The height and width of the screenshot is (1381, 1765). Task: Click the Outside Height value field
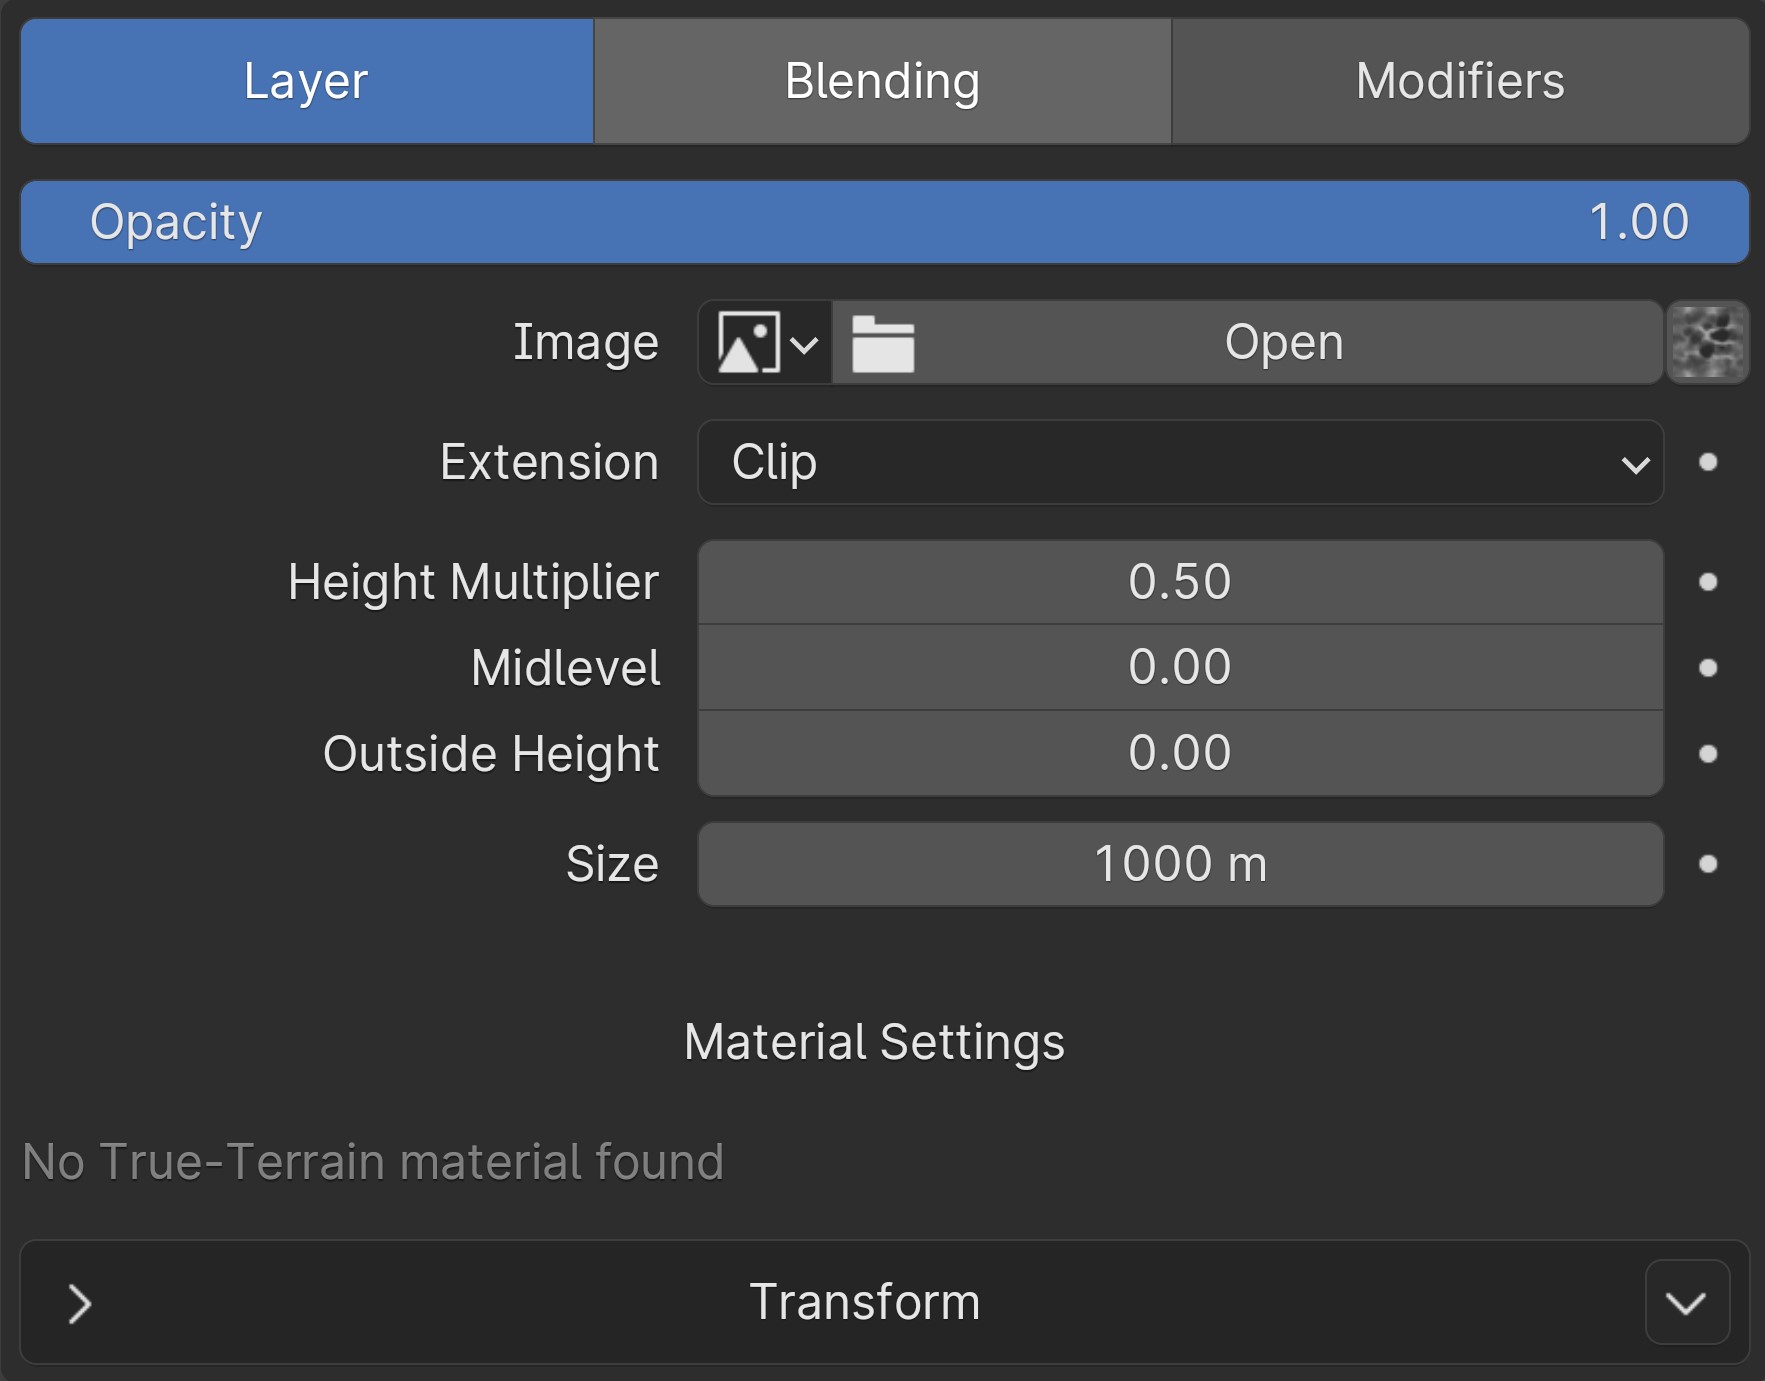[x=1180, y=754]
